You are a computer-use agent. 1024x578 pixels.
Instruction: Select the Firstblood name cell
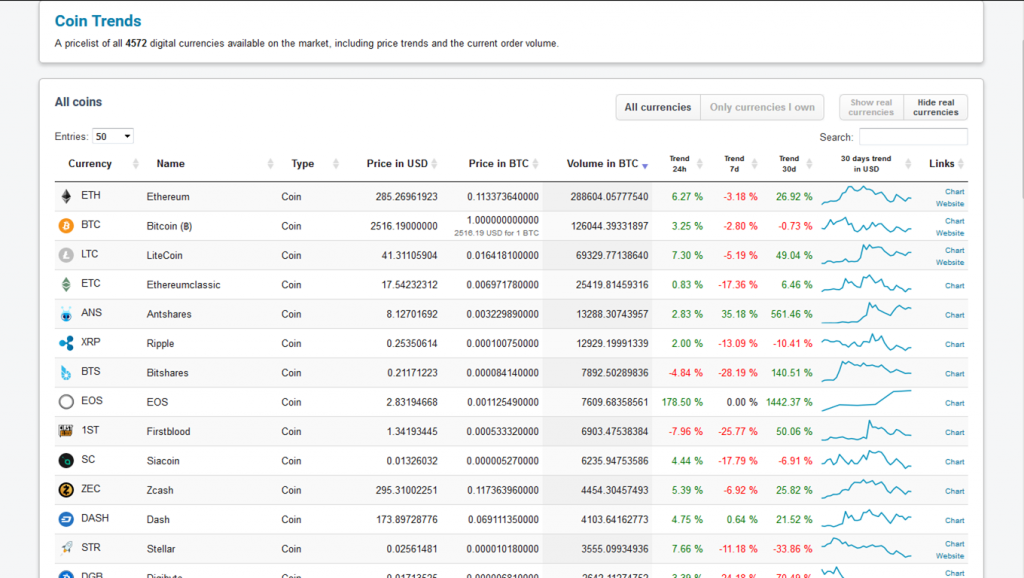[168, 432]
